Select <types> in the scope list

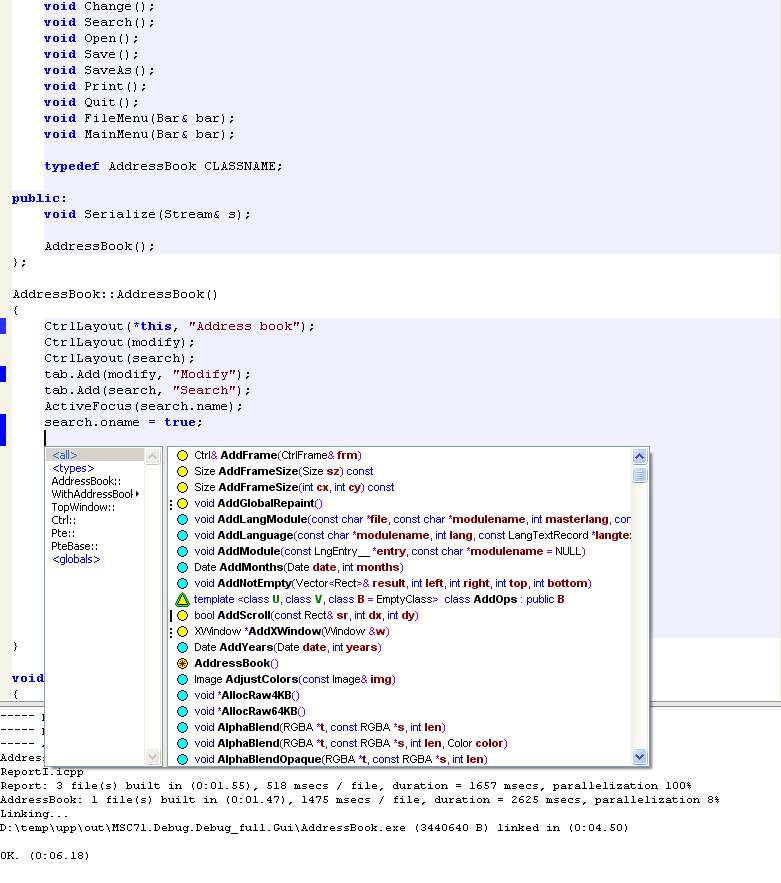pos(73,469)
